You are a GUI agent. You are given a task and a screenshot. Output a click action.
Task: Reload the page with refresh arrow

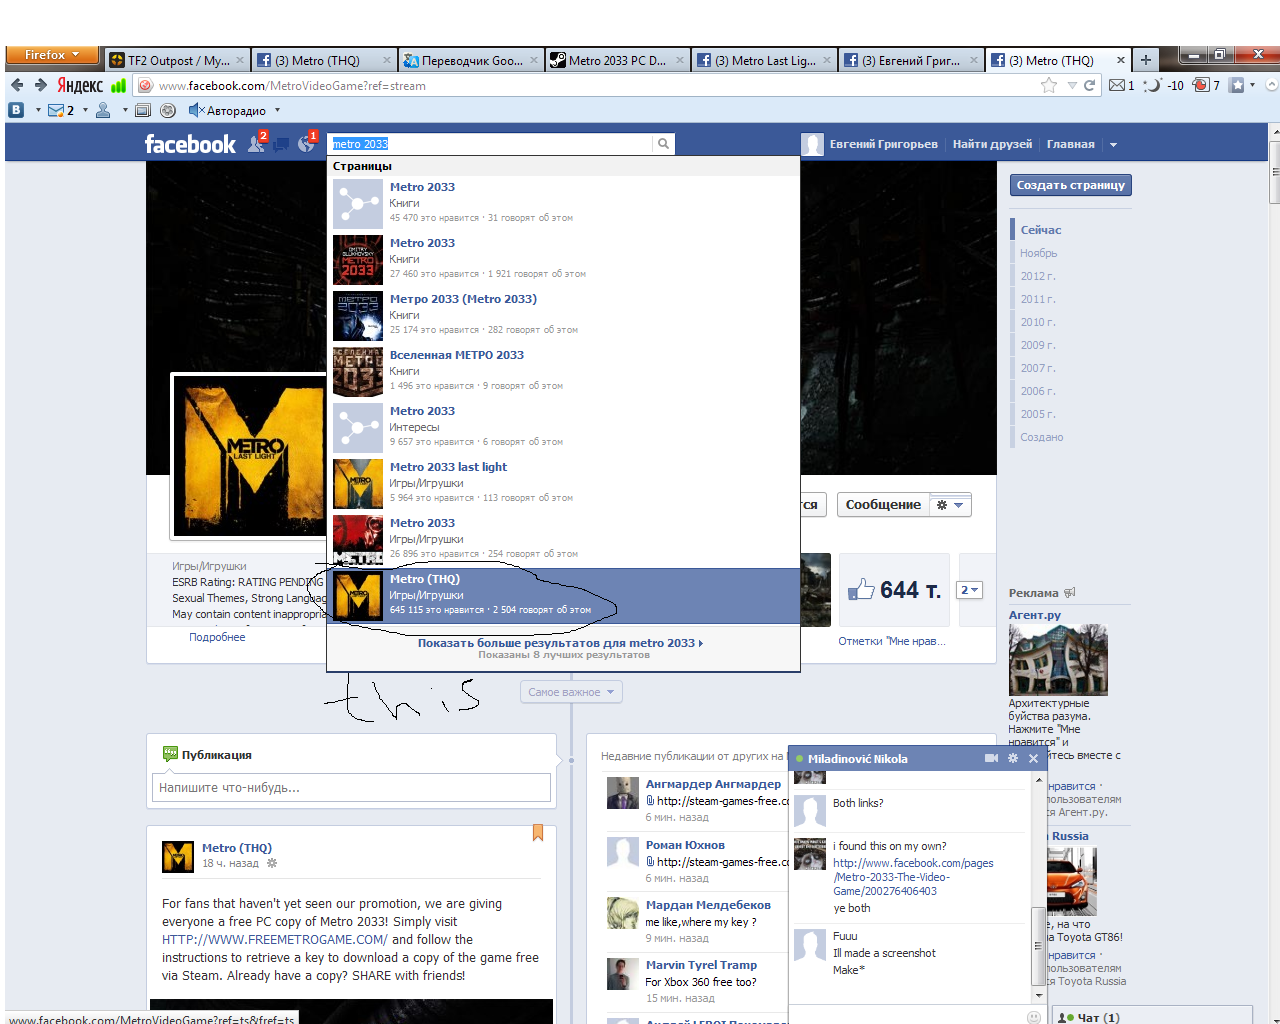[1090, 85]
